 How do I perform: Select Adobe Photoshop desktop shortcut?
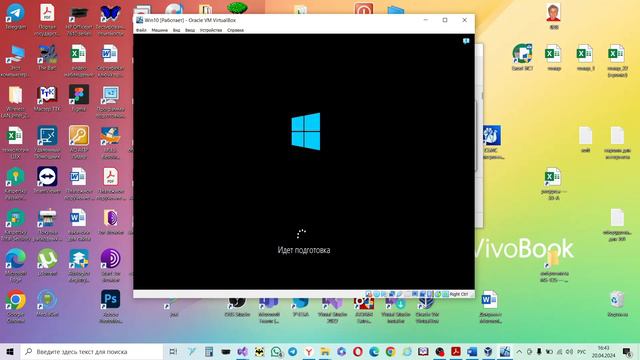pyautogui.click(x=111, y=307)
